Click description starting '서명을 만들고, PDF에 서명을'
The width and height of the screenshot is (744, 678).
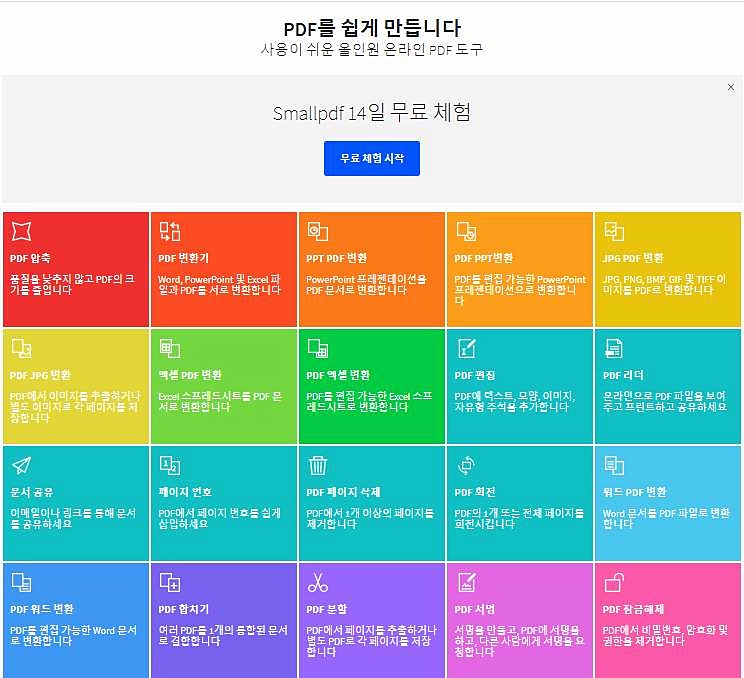pyautogui.click(x=520, y=641)
